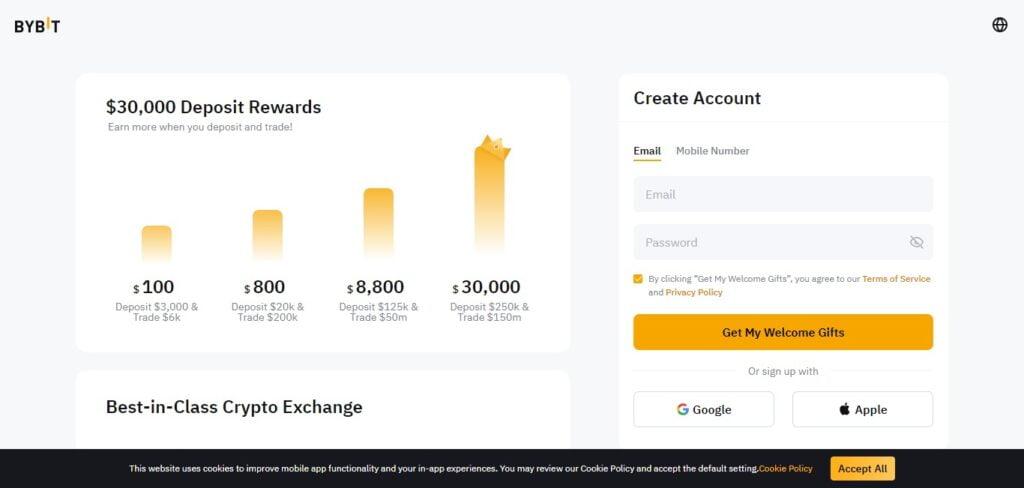This screenshot has width=1024, height=488.
Task: Uncheck the Terms of Service agreement checkbox
Action: [638, 279]
